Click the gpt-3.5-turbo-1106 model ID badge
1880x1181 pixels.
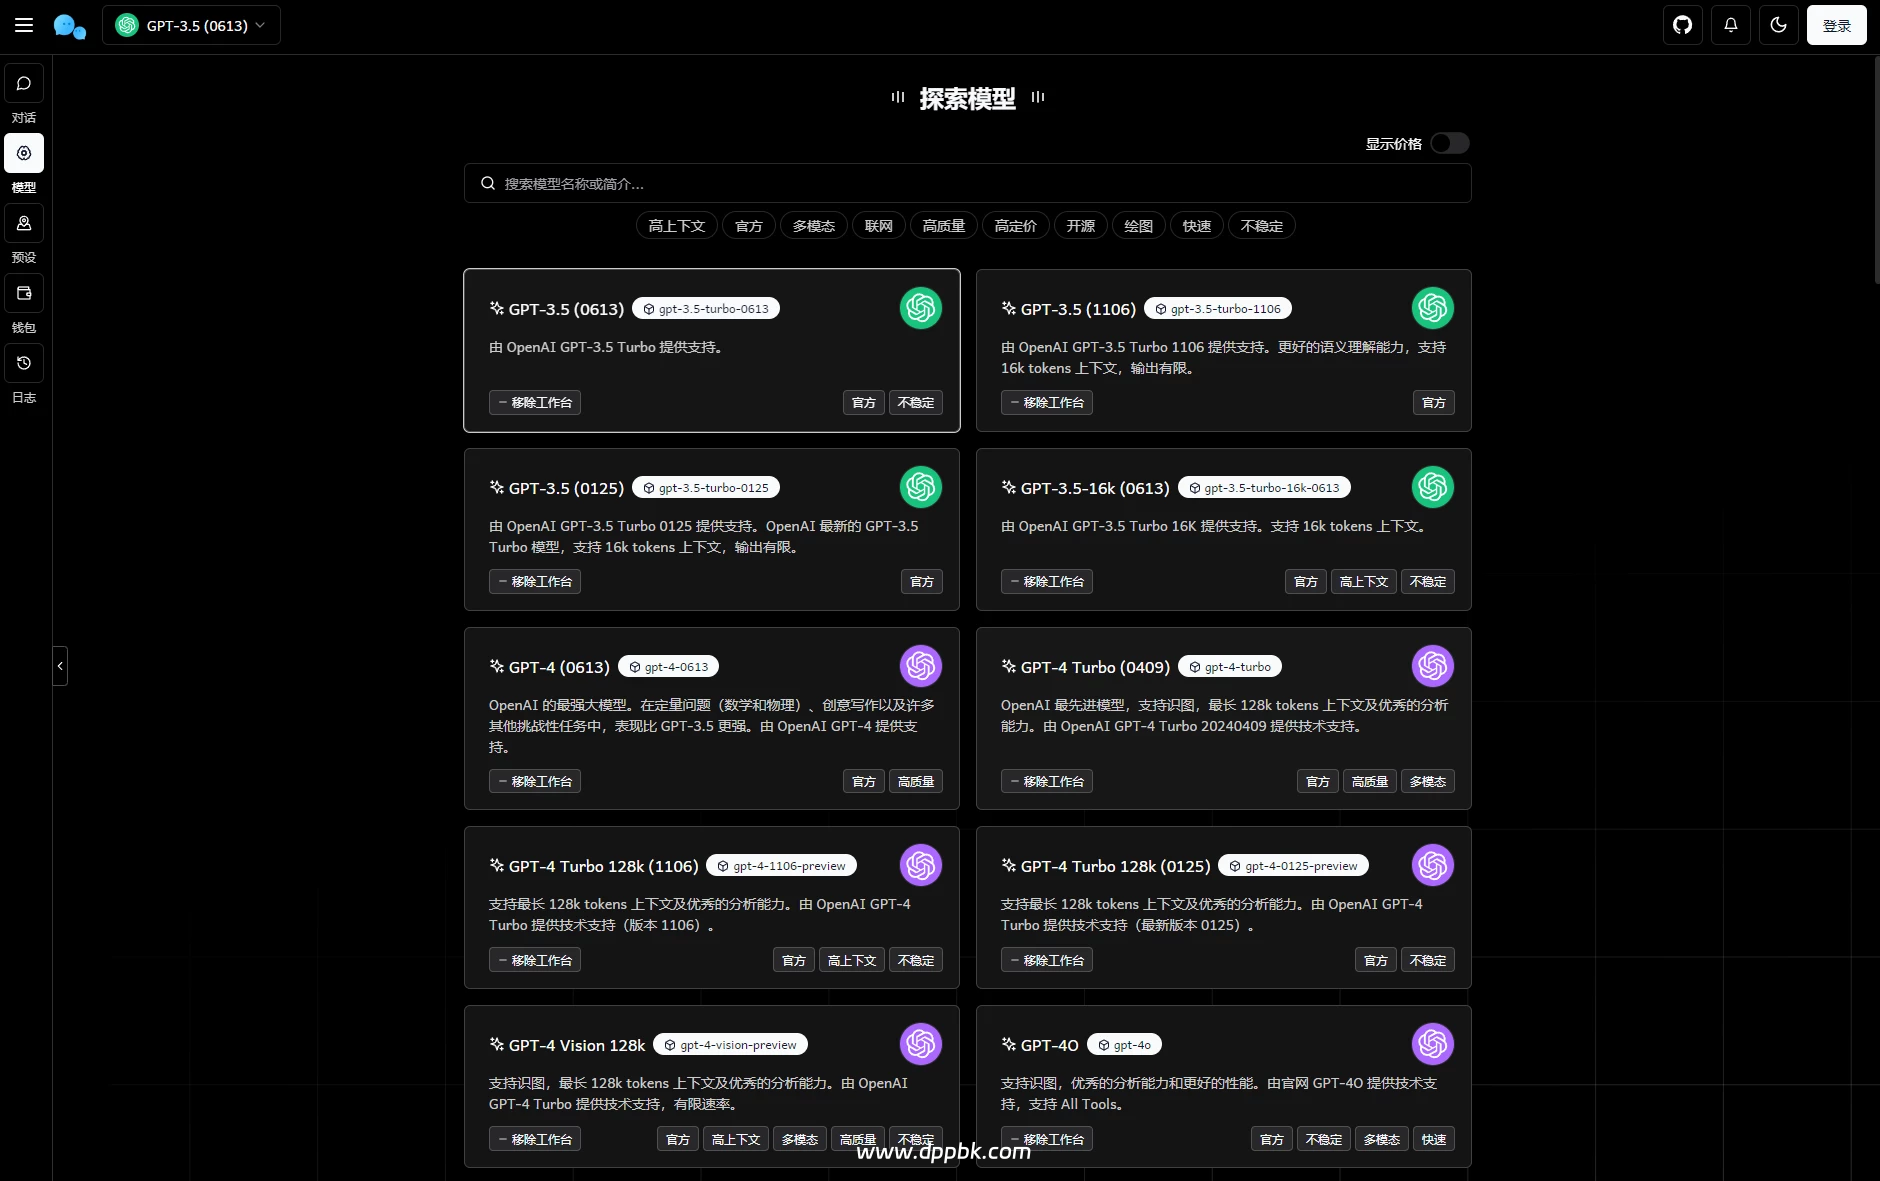click(1218, 309)
